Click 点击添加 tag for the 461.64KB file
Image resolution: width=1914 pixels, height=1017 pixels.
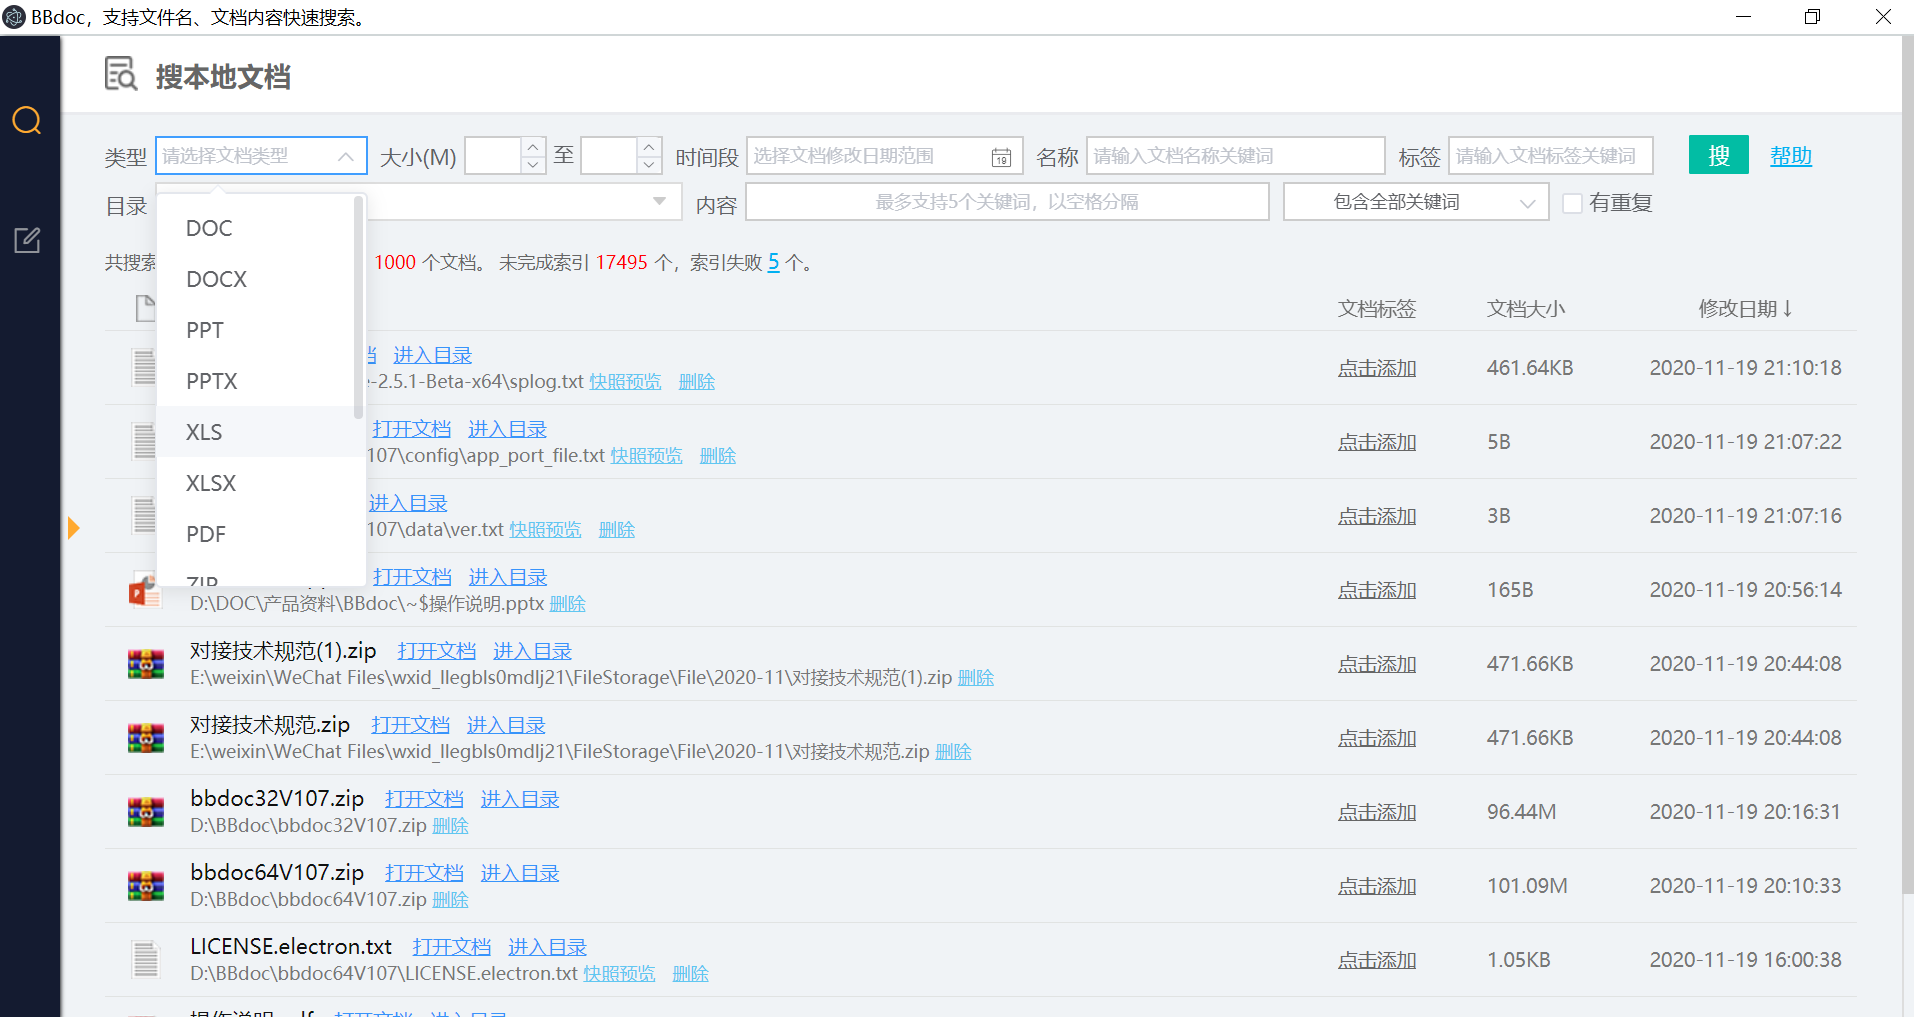click(x=1377, y=368)
